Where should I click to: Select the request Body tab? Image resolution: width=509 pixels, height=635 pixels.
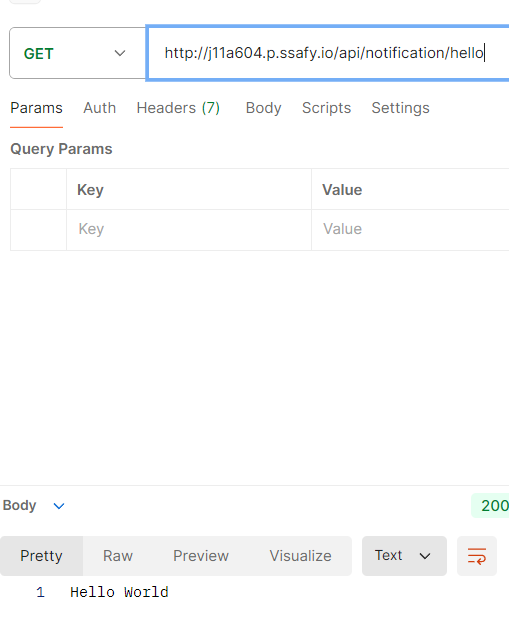[263, 108]
